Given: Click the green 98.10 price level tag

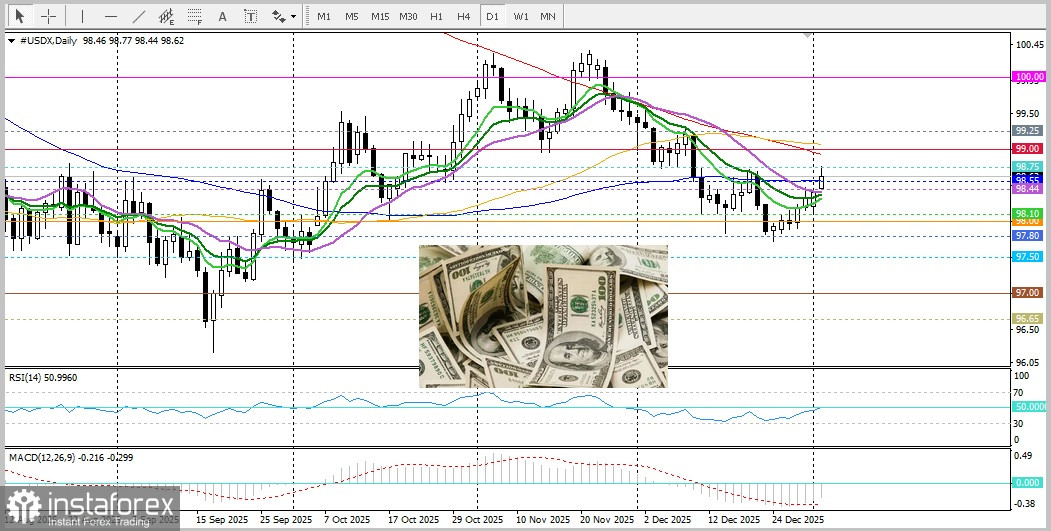Looking at the screenshot, I should [1028, 214].
